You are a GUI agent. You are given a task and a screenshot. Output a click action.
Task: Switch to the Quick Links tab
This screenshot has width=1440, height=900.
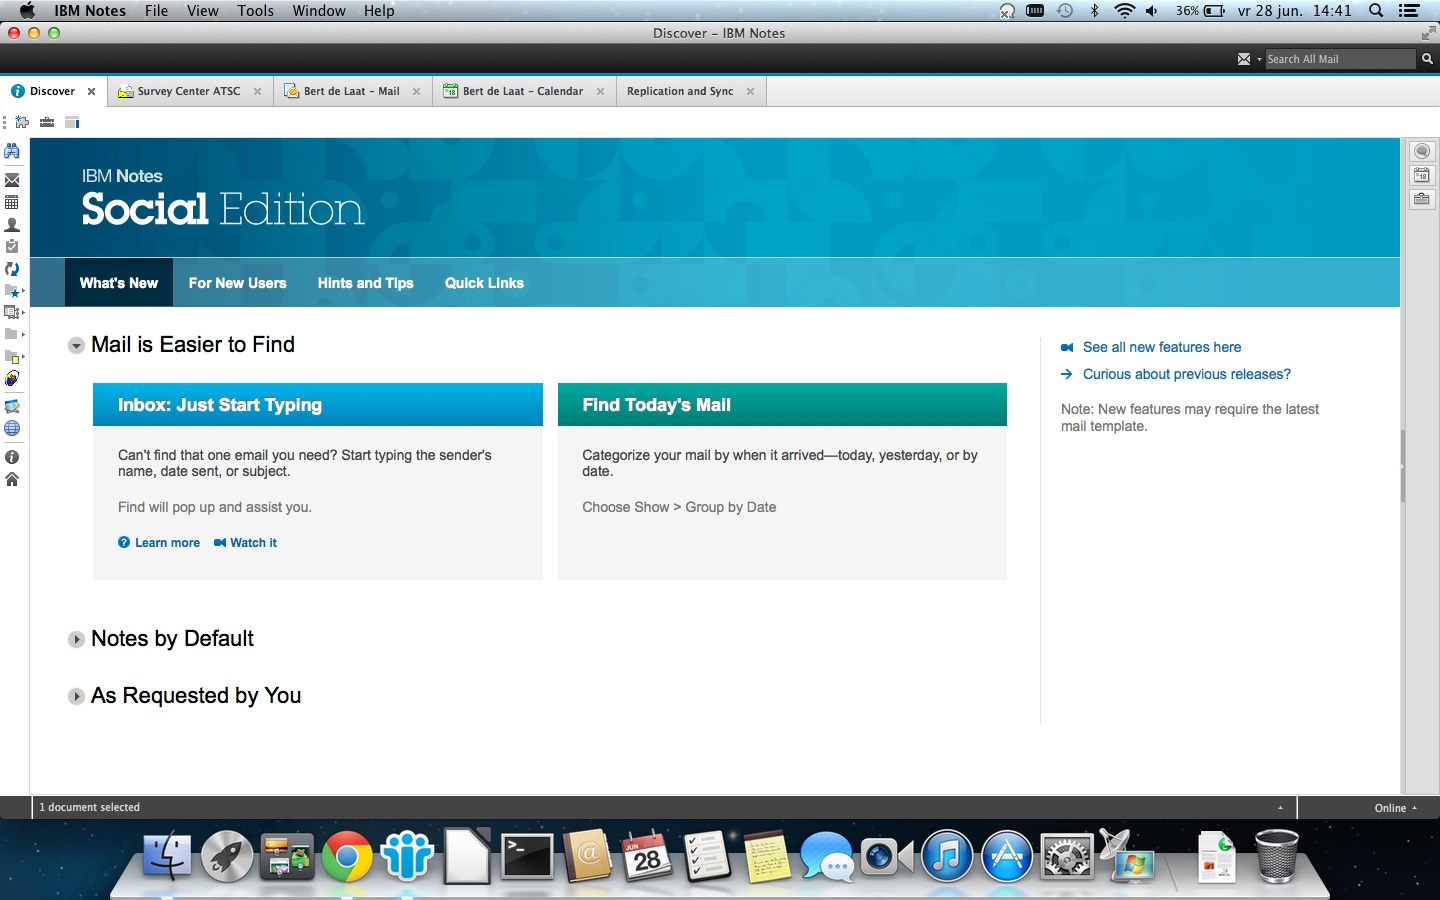485,283
